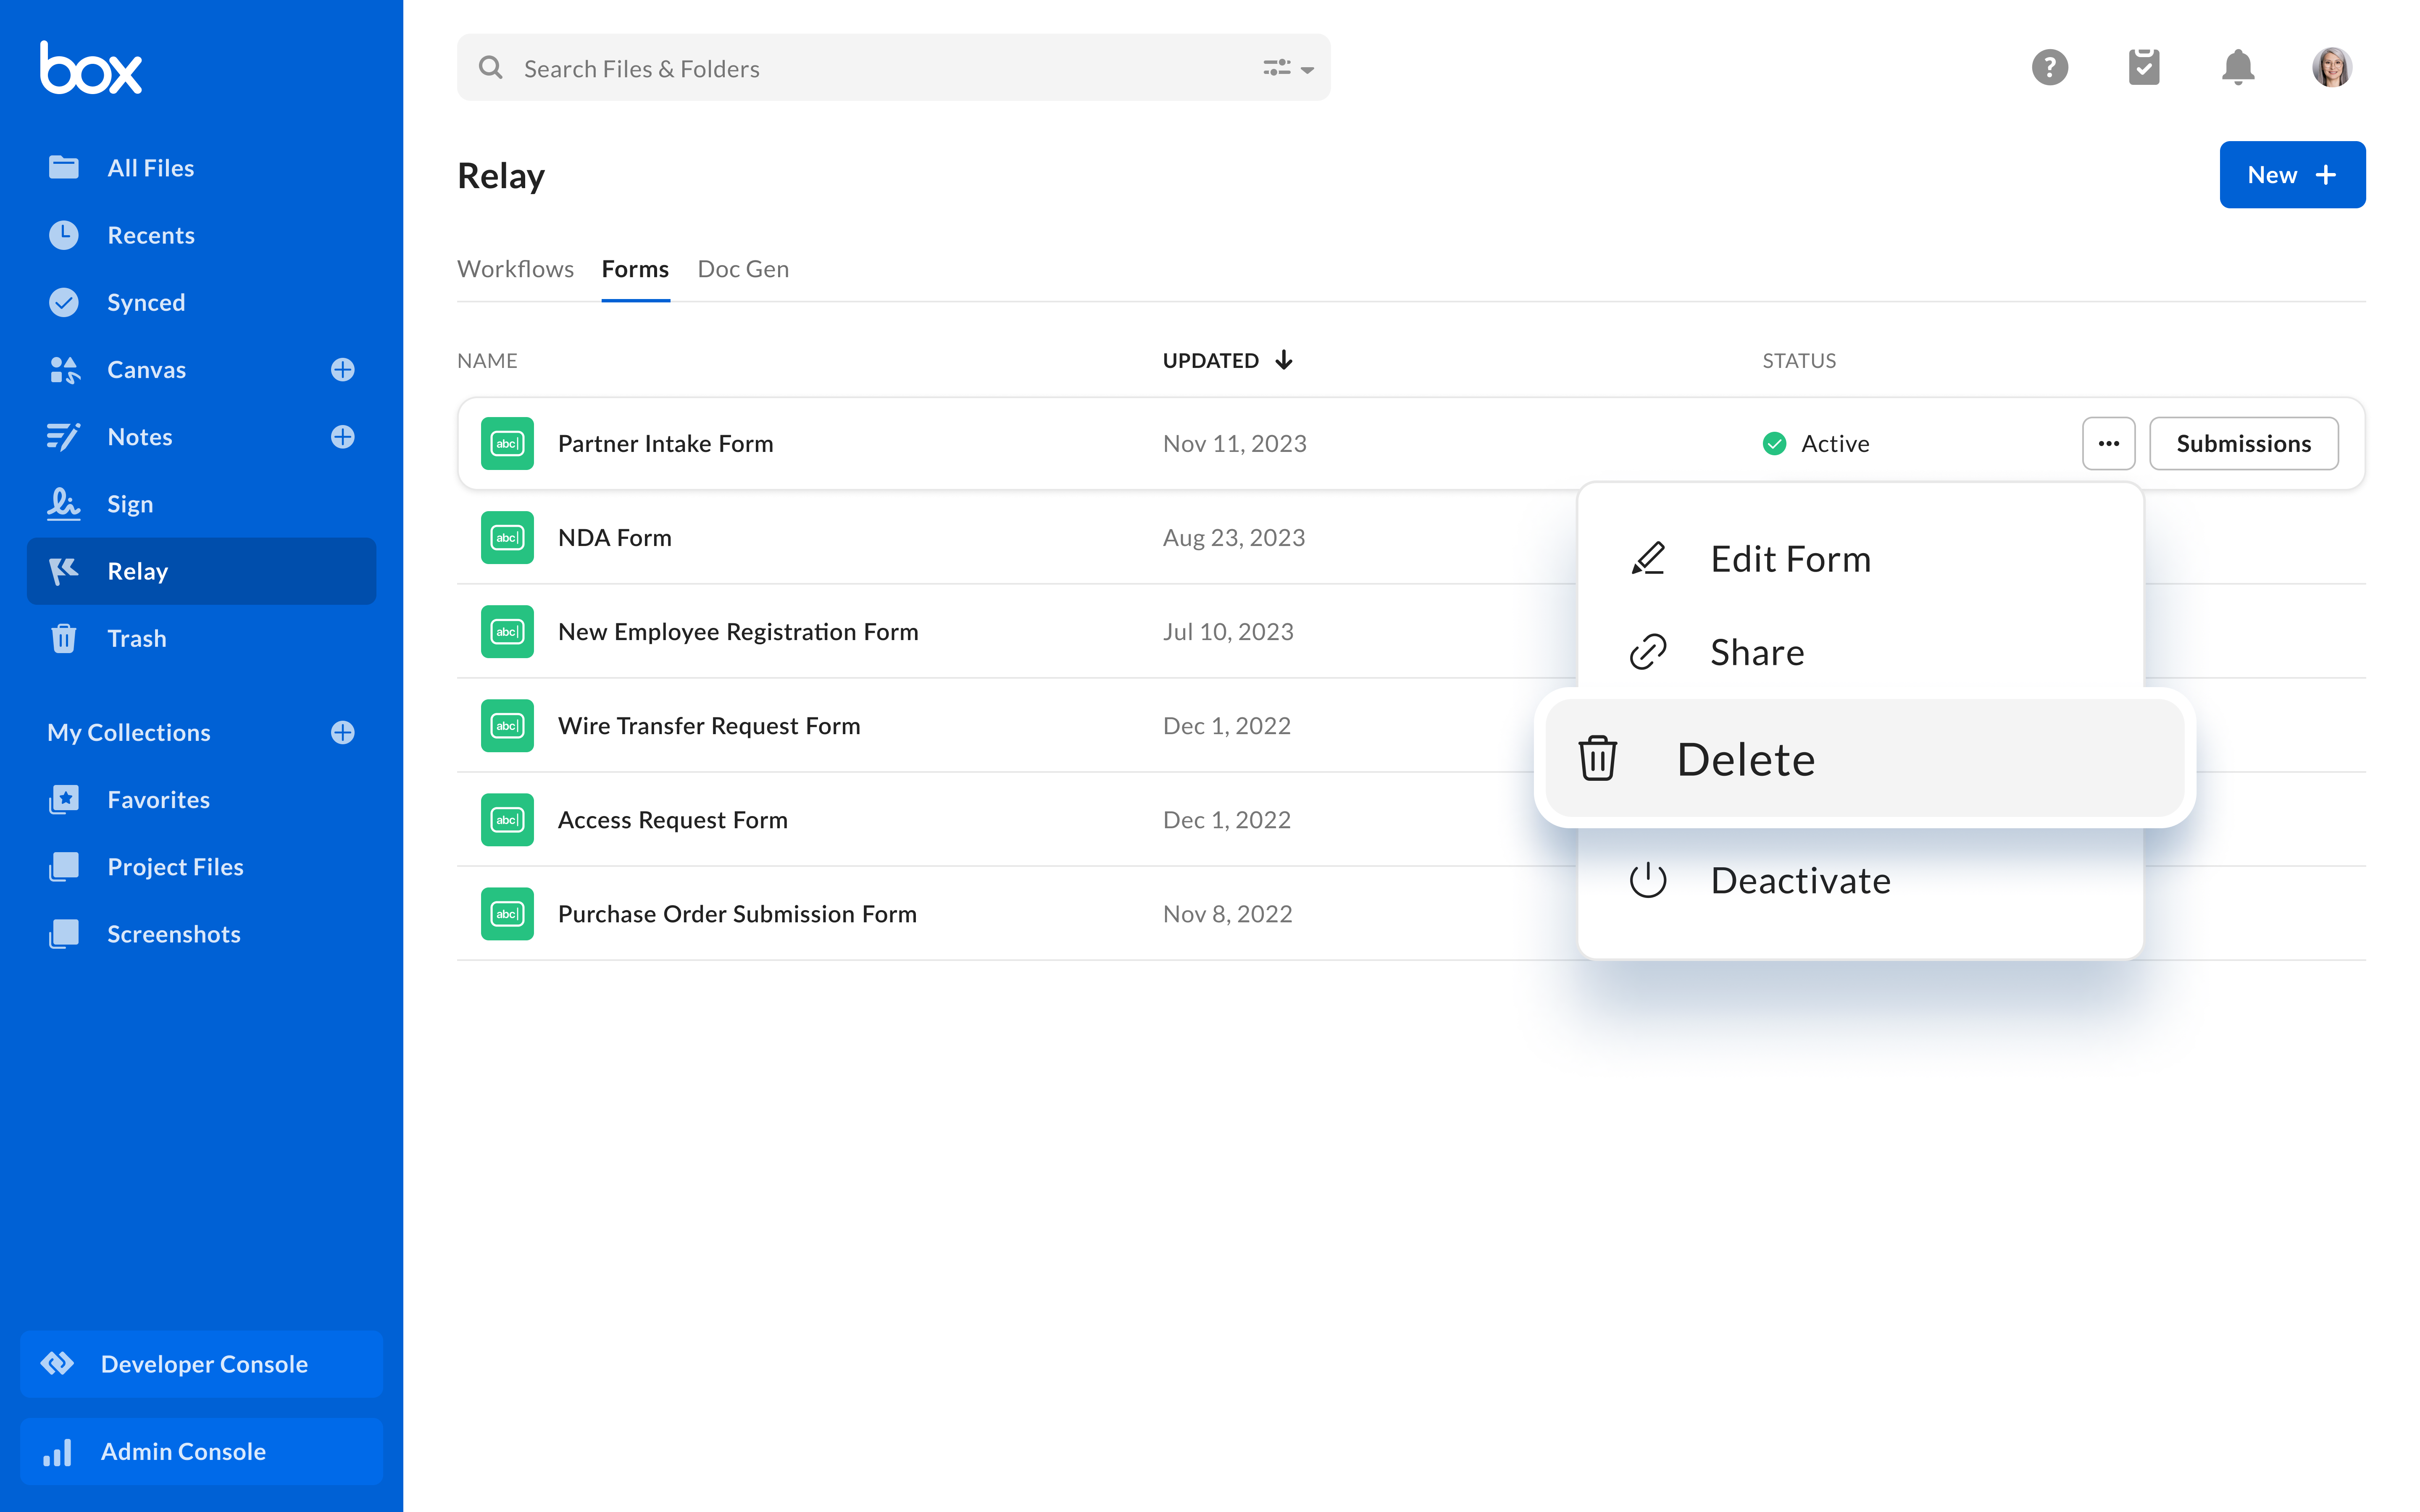The image size is (2420, 1512).
Task: Open the user profile avatar
Action: (x=2332, y=67)
